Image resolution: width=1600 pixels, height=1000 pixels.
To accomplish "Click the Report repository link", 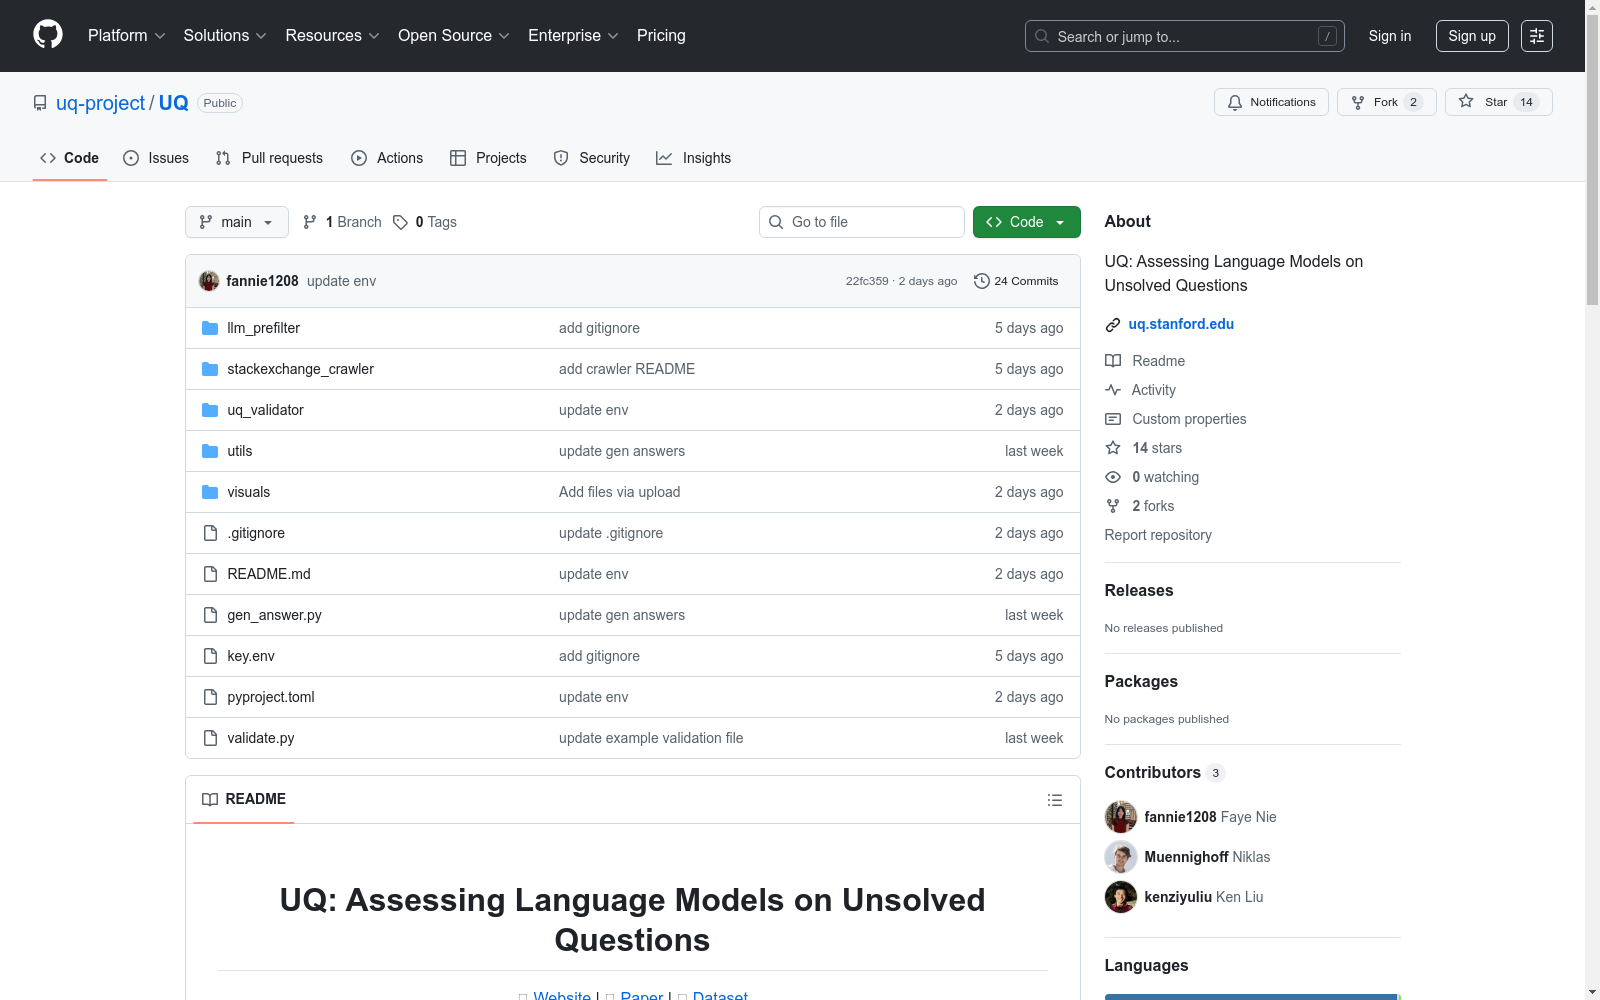I will (x=1158, y=535).
